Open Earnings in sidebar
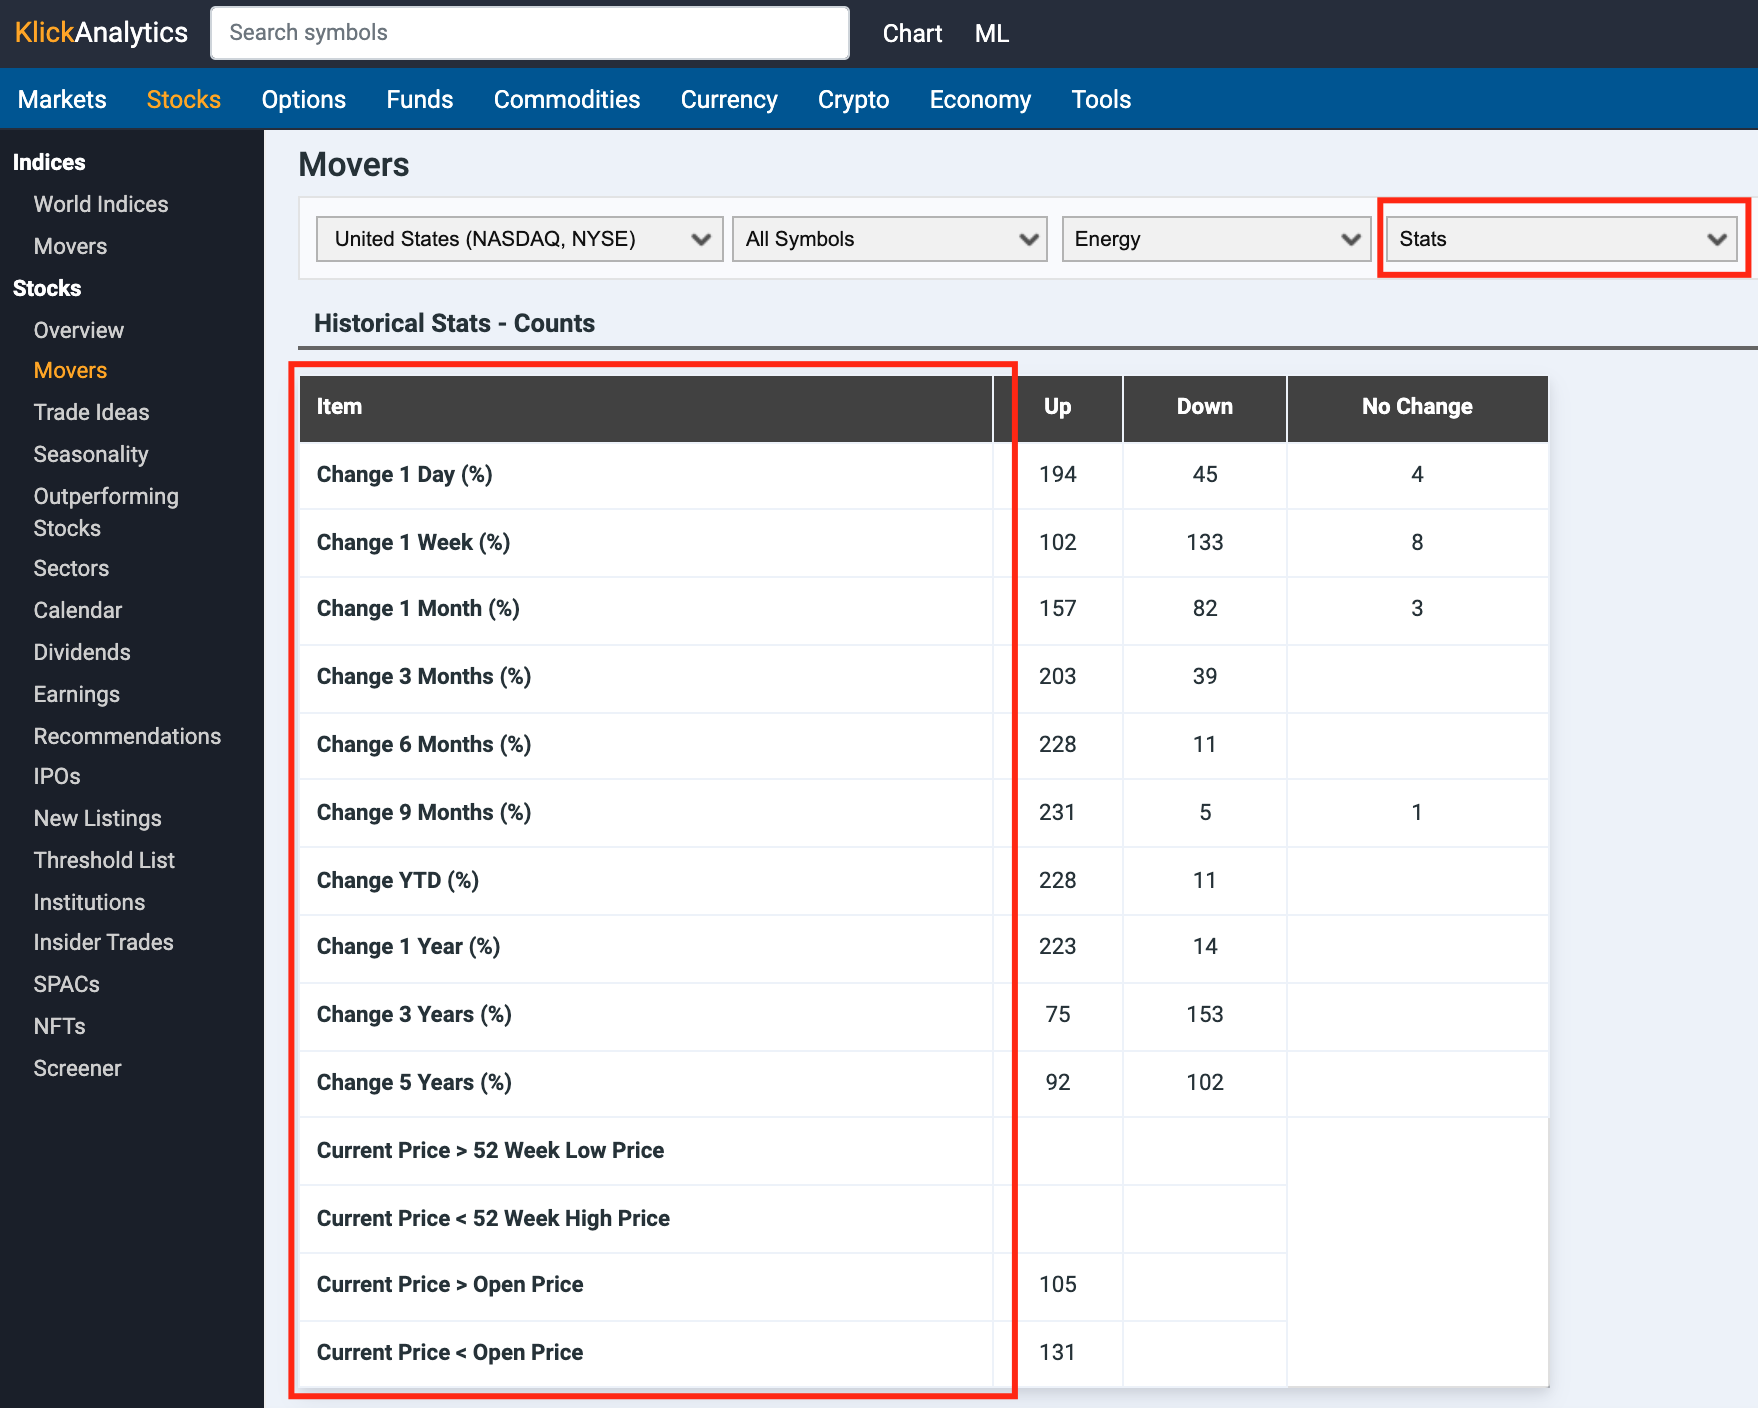The height and width of the screenshot is (1408, 1758). pyautogui.click(x=77, y=694)
